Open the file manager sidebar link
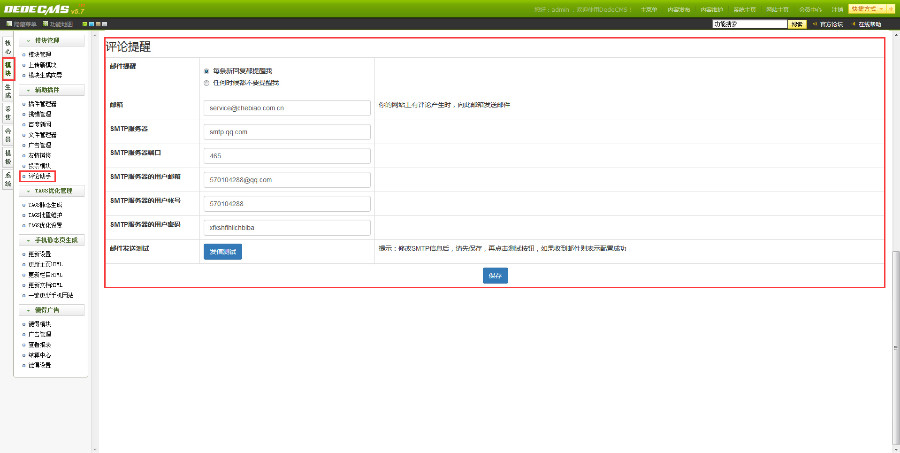This screenshot has height=453, width=900. coord(42,135)
